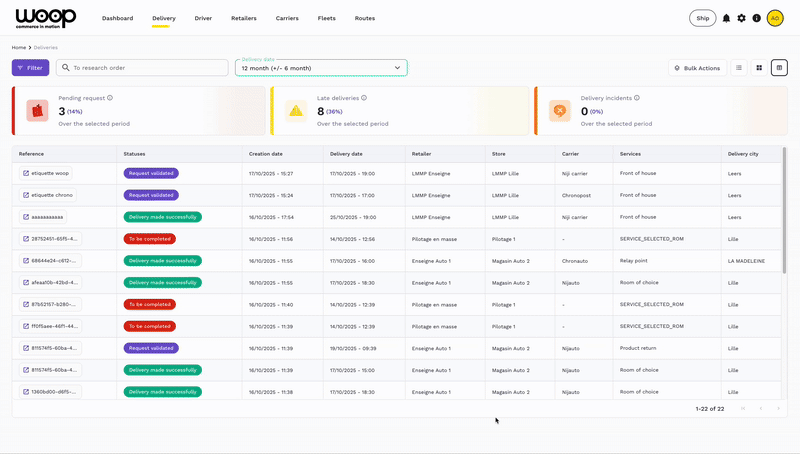Switch to grid view layout
The height and width of the screenshot is (454, 800).
coord(759,68)
